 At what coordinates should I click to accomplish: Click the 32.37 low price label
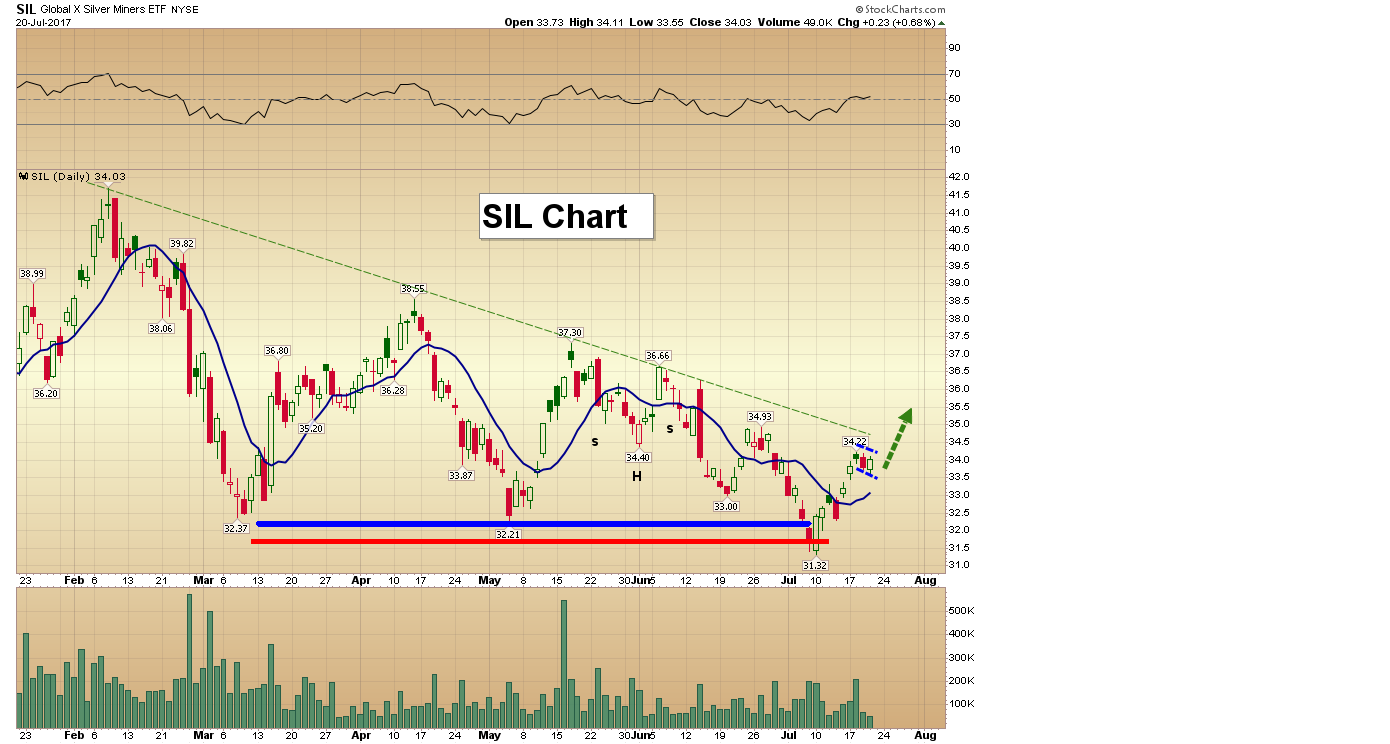click(236, 527)
